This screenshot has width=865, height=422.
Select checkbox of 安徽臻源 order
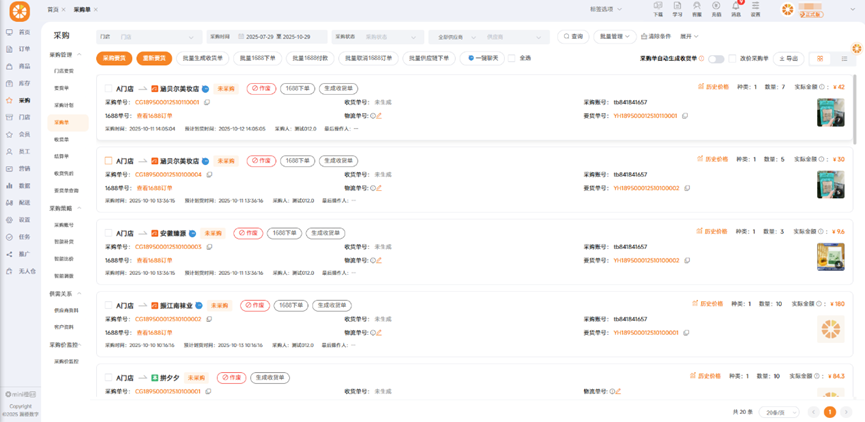pyautogui.click(x=108, y=233)
